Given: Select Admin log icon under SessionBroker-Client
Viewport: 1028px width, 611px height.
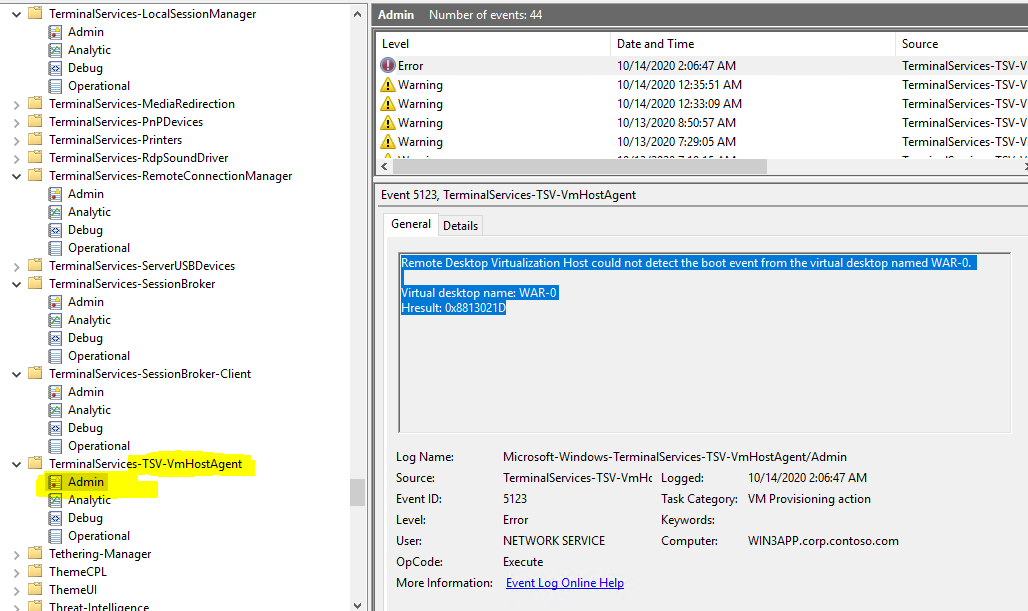Looking at the screenshot, I should tap(56, 392).
